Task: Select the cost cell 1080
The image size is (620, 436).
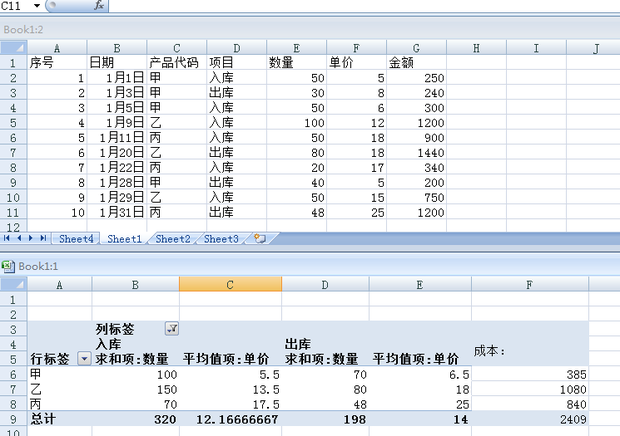Action: click(529, 389)
